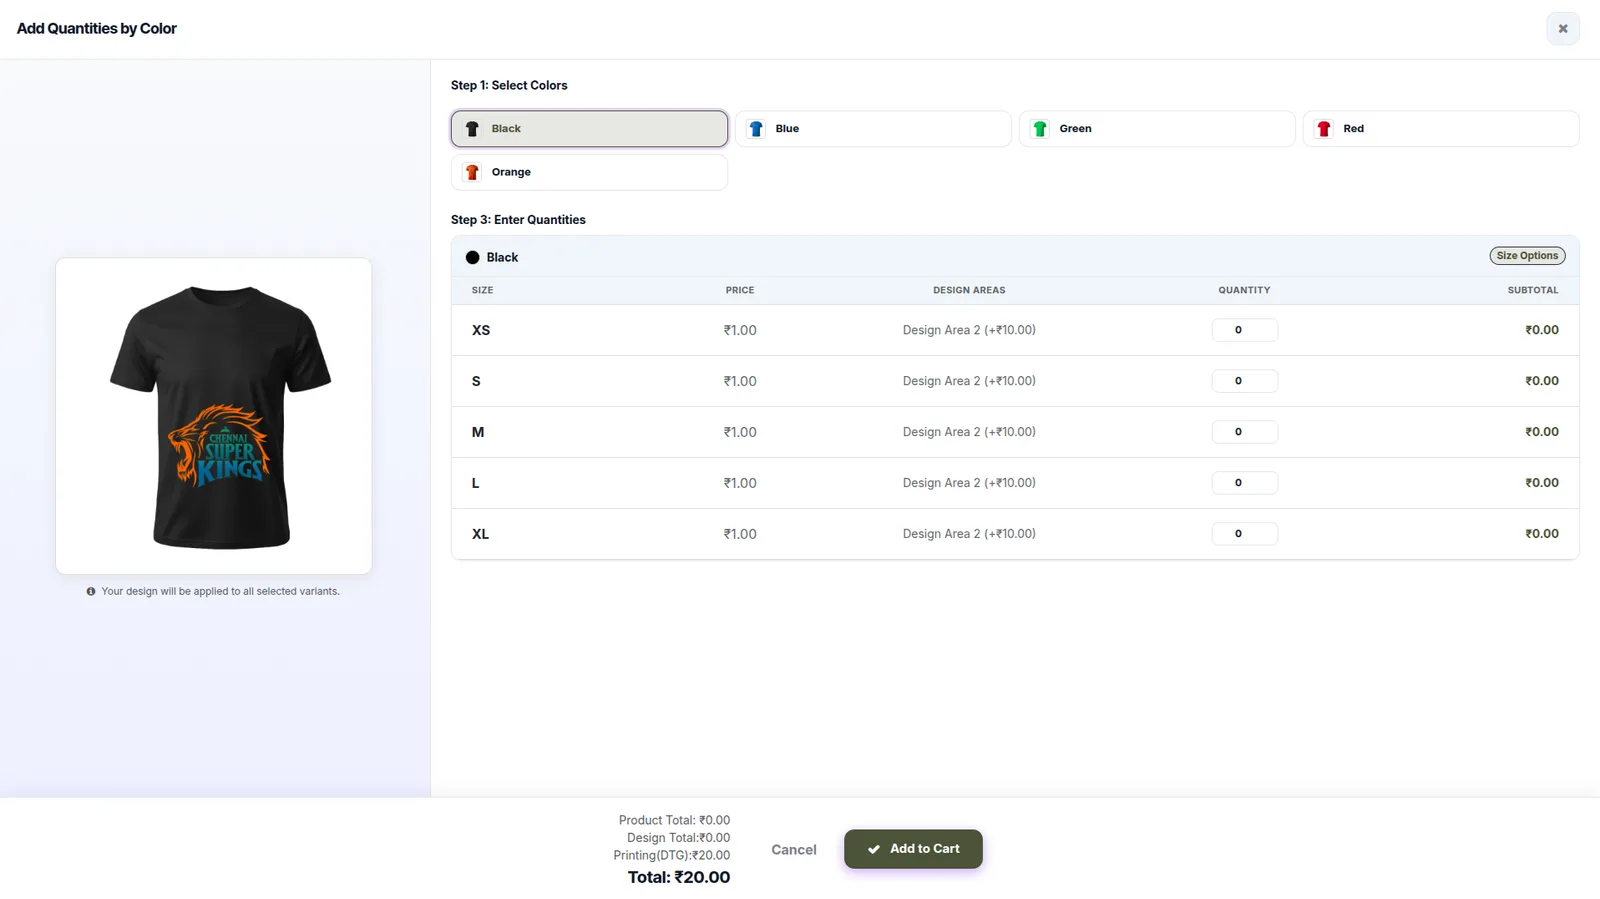Click the Add to Cart button
Viewport: 1600px width, 899px height.
[913, 849]
